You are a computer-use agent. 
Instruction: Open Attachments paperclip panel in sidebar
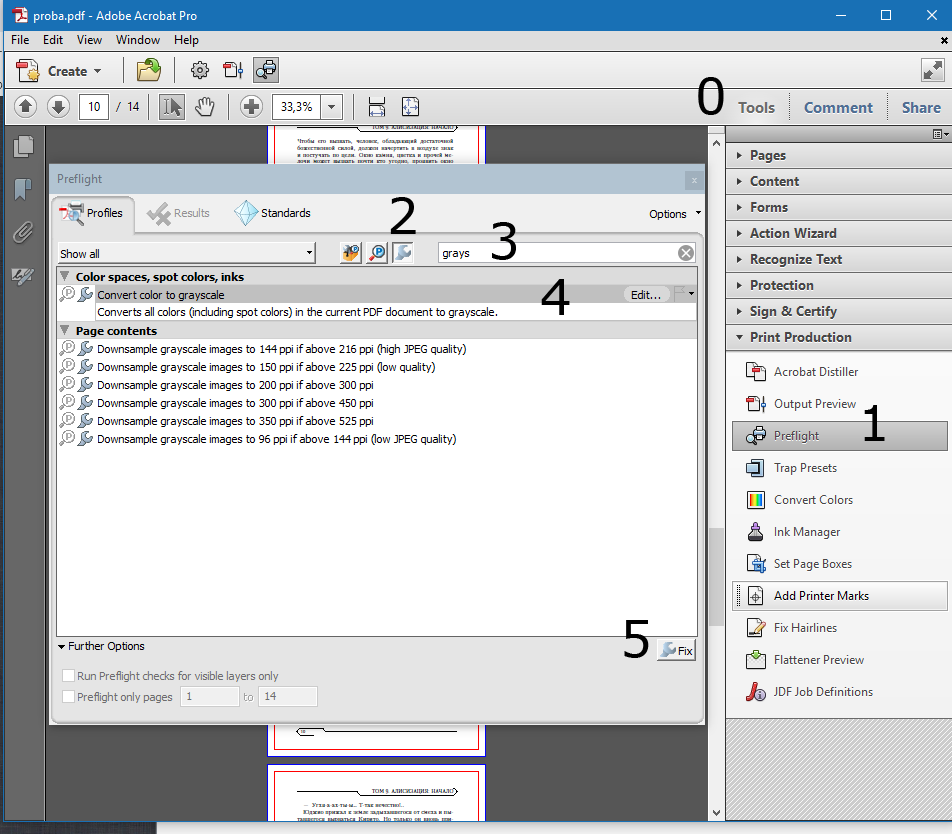tap(24, 233)
